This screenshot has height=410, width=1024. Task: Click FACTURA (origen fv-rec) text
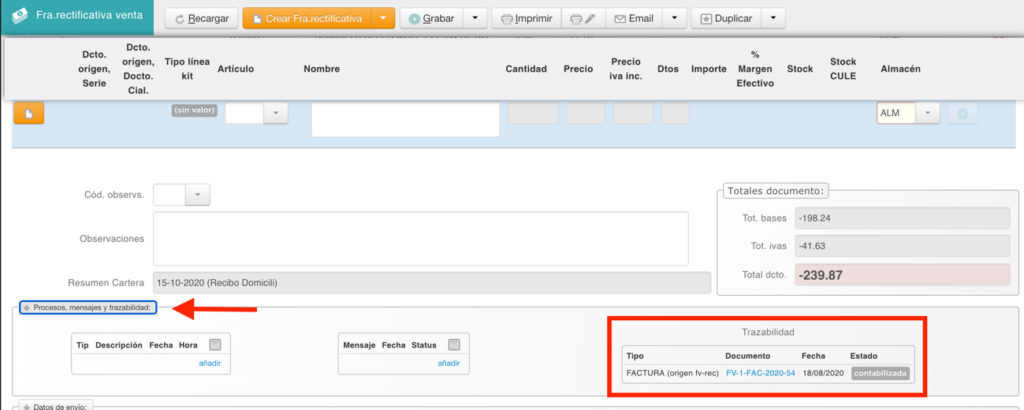tap(672, 373)
